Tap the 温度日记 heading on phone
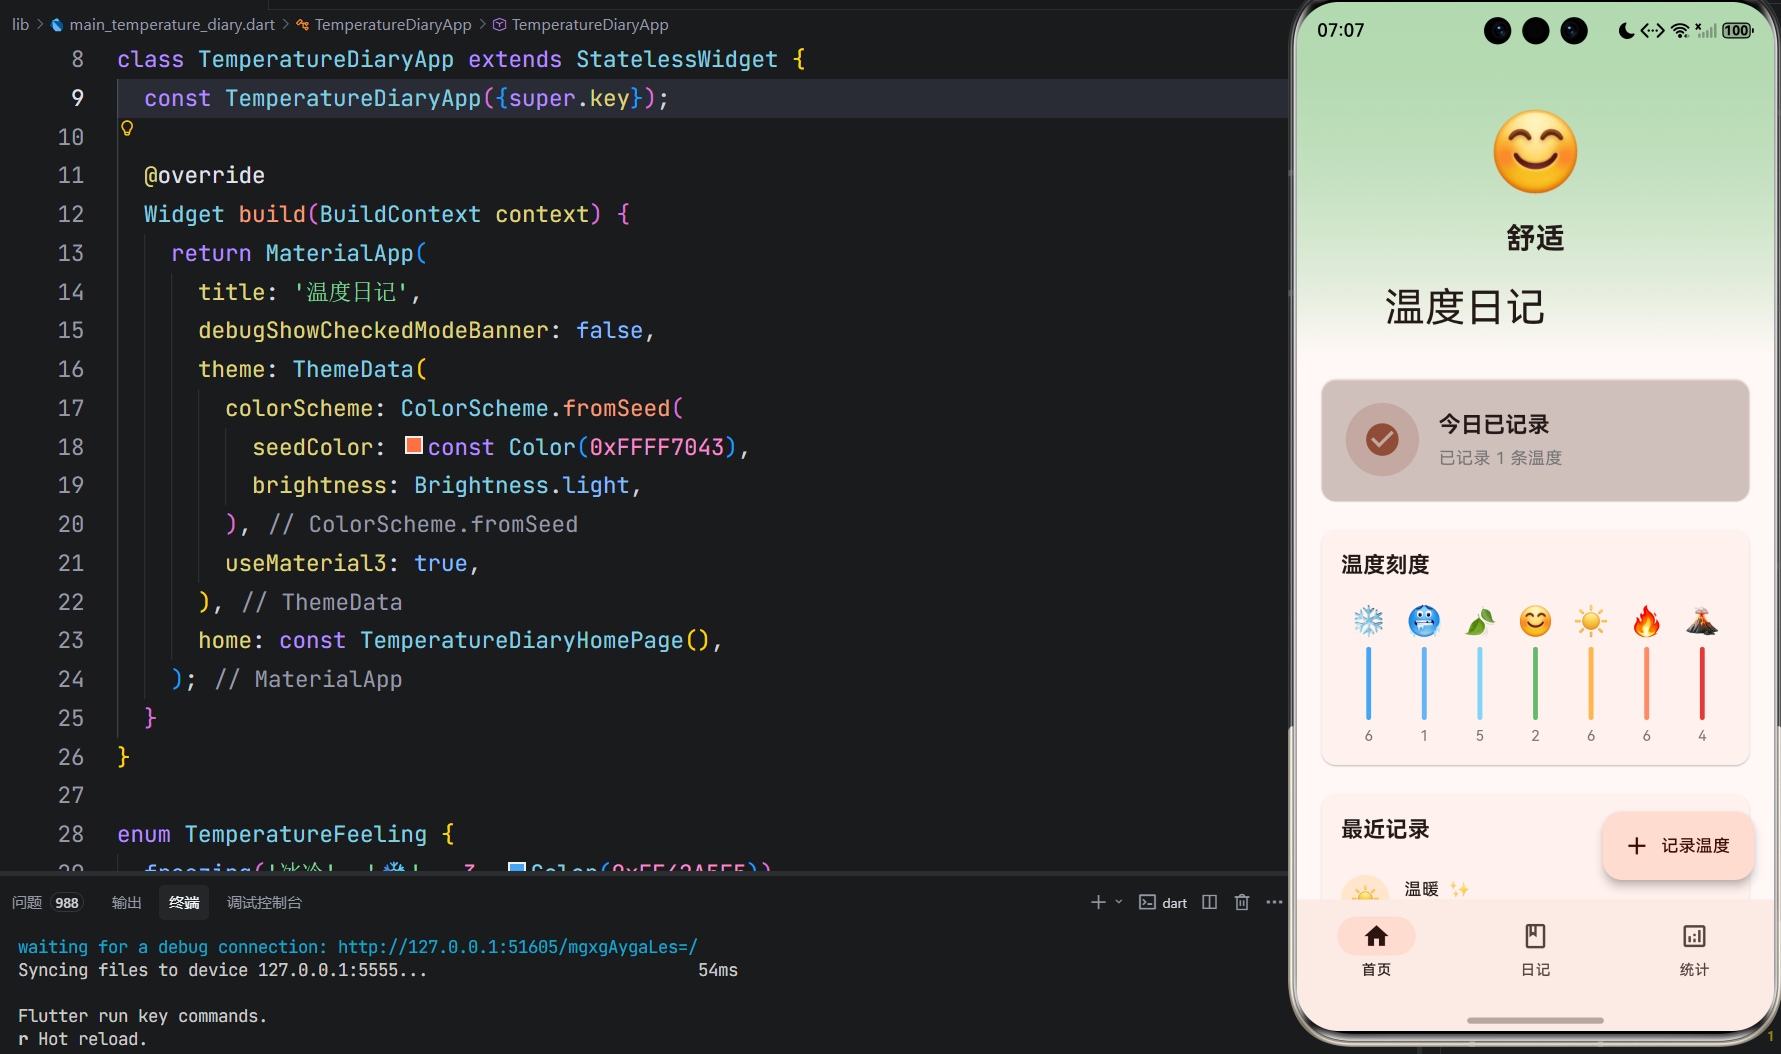Image resolution: width=1781 pixels, height=1054 pixels. click(1465, 307)
